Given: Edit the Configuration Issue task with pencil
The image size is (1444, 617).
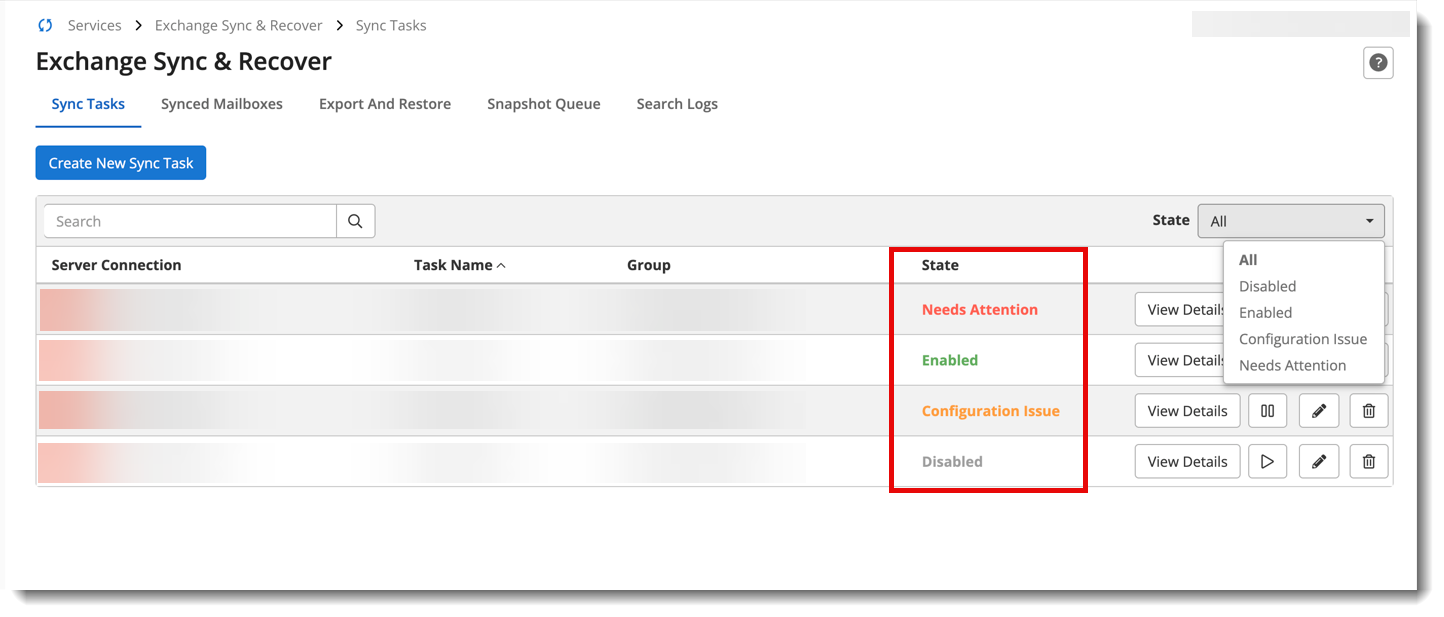Looking at the screenshot, I should pos(1318,411).
